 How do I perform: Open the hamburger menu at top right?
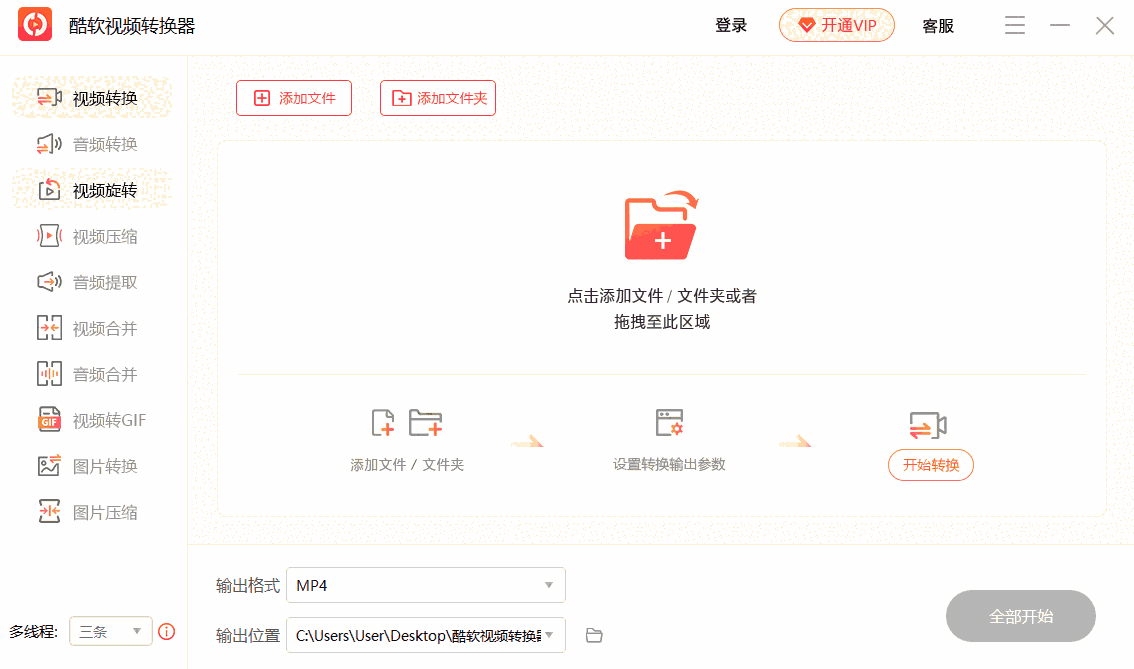click(1014, 25)
